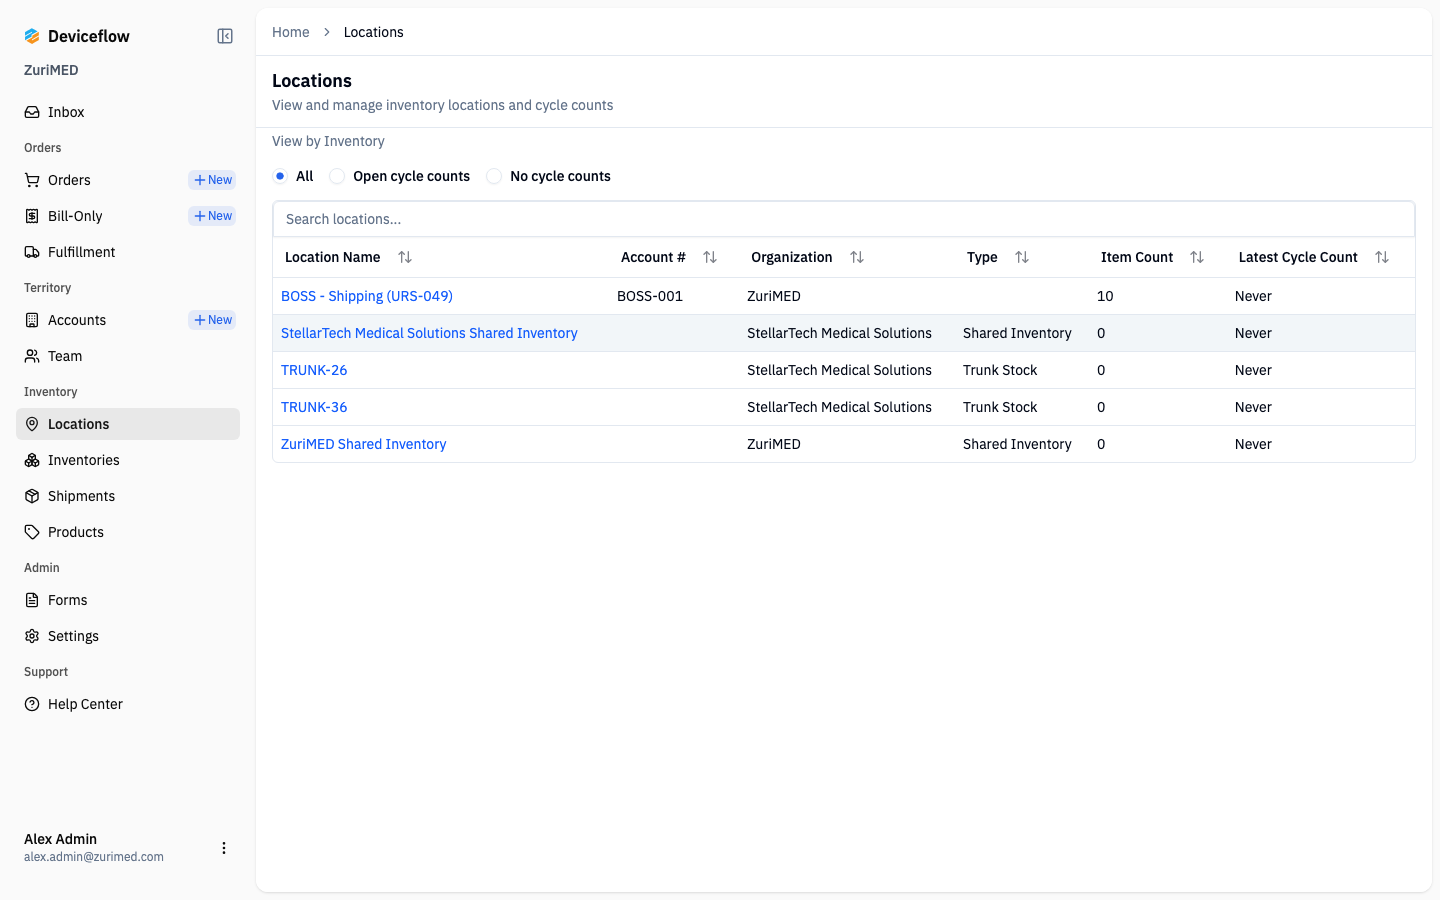Screen dimensions: 1440x900
Task: Open Settings under Admin
Action: 128,636
